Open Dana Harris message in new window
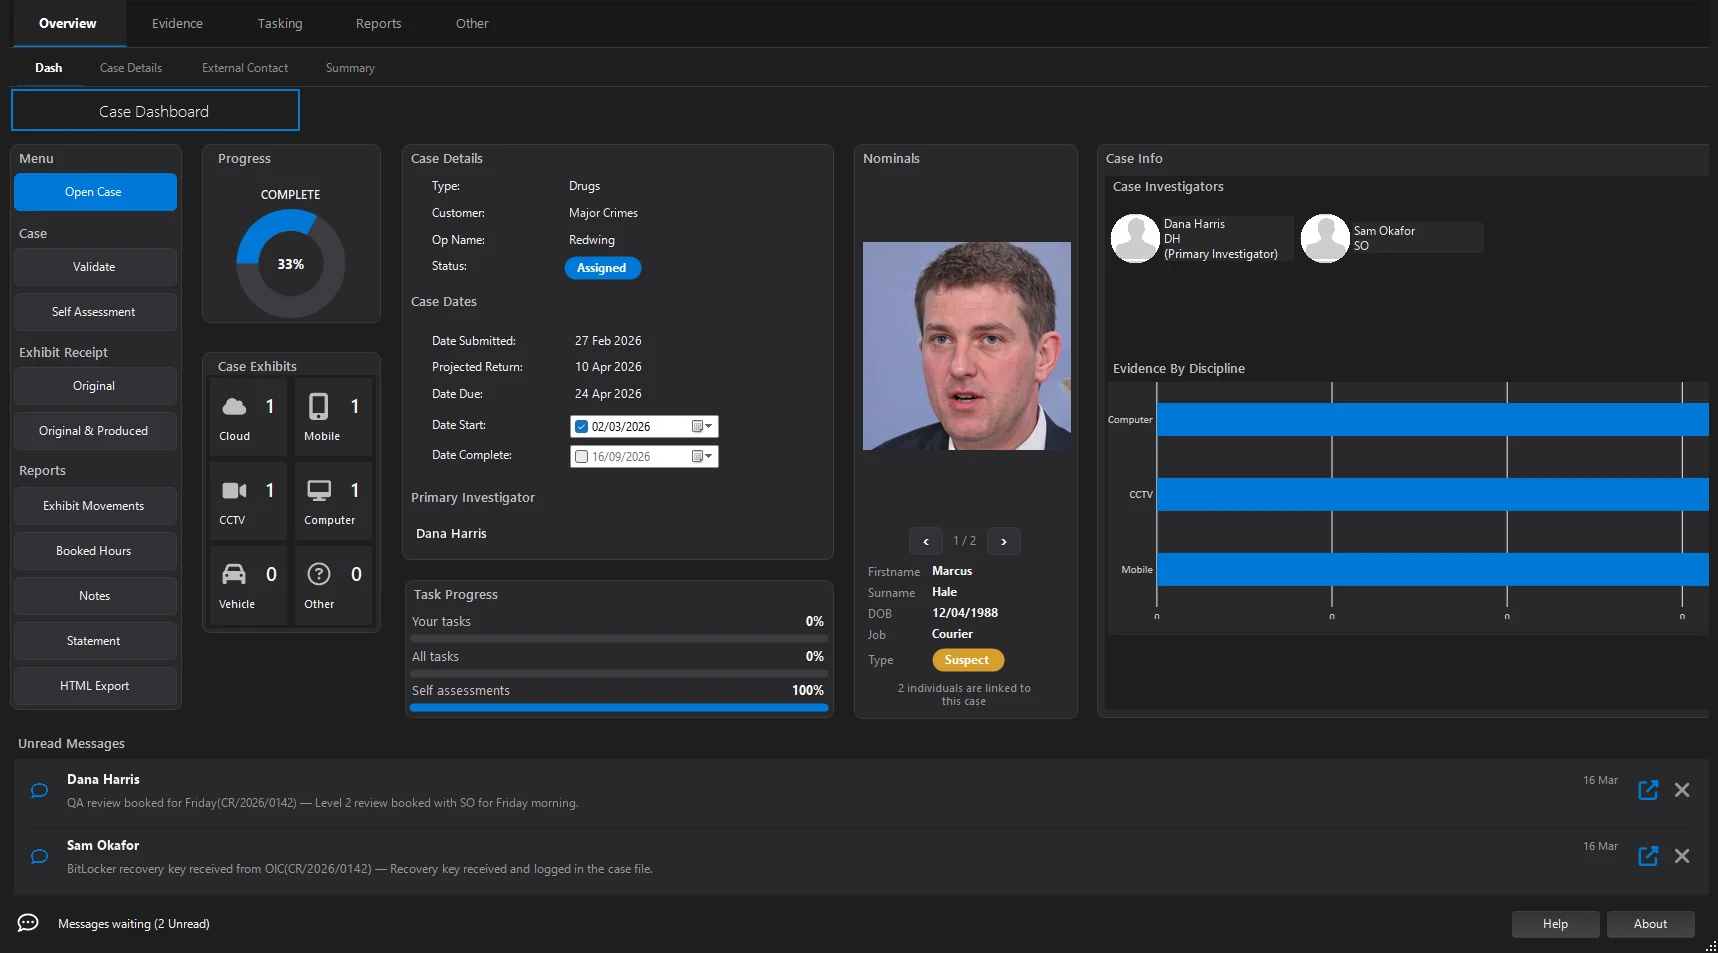 point(1648,790)
